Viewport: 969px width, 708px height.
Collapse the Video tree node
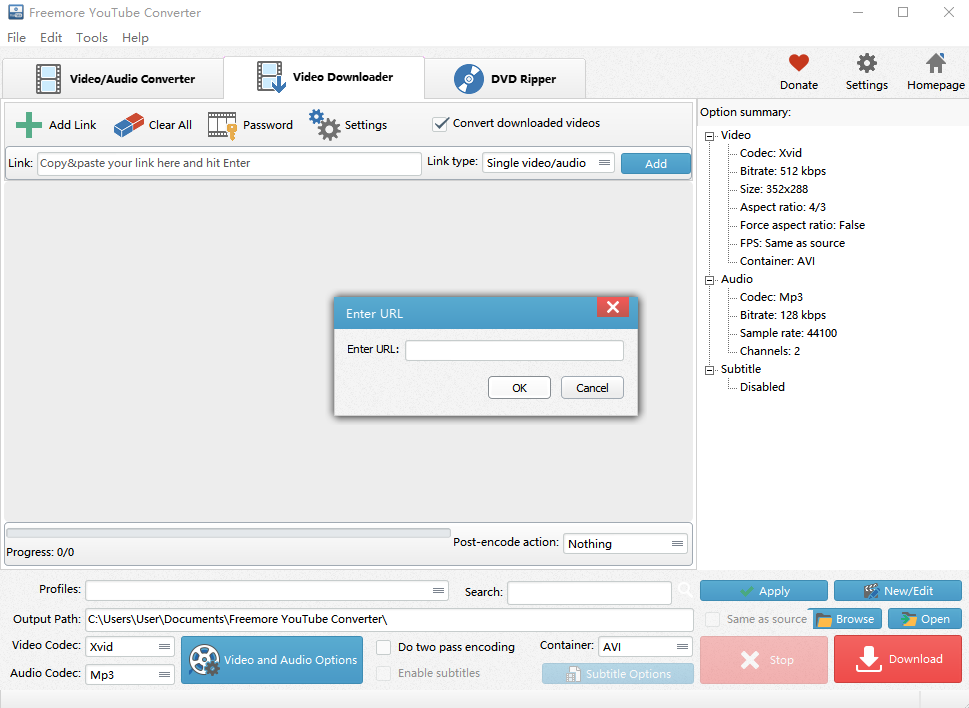pos(709,136)
